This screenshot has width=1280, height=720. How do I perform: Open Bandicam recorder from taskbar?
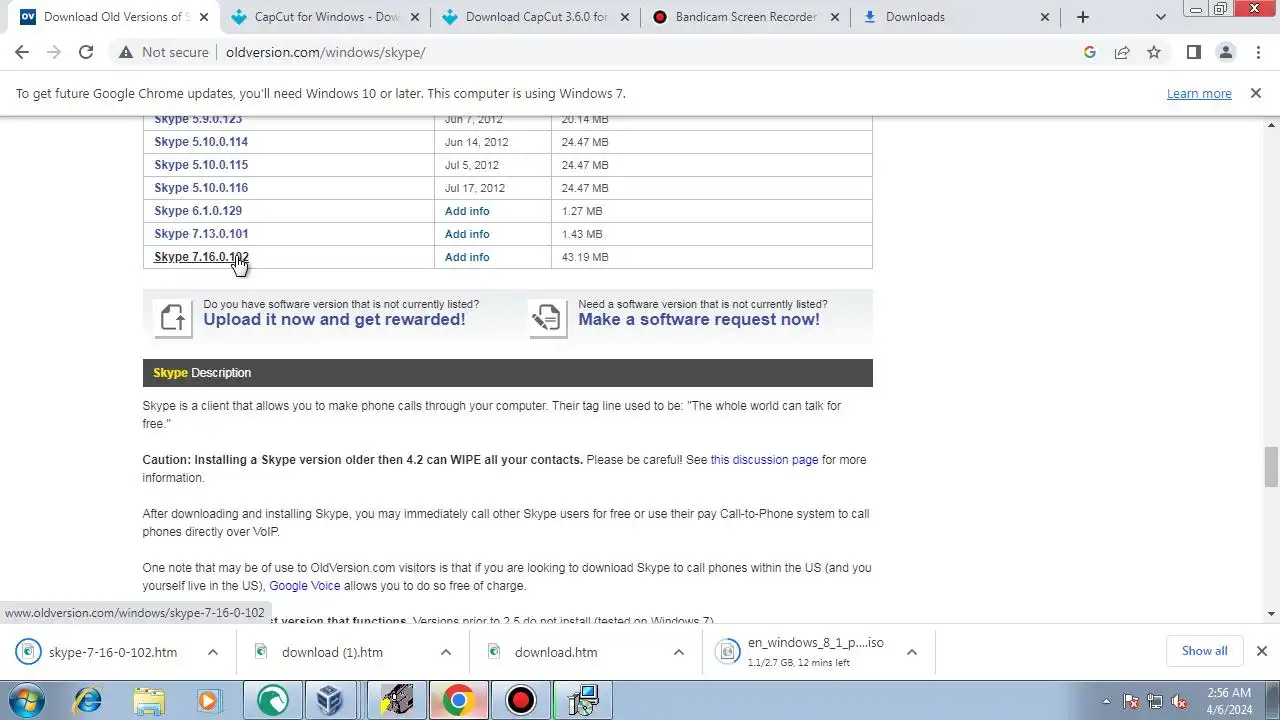coord(520,700)
